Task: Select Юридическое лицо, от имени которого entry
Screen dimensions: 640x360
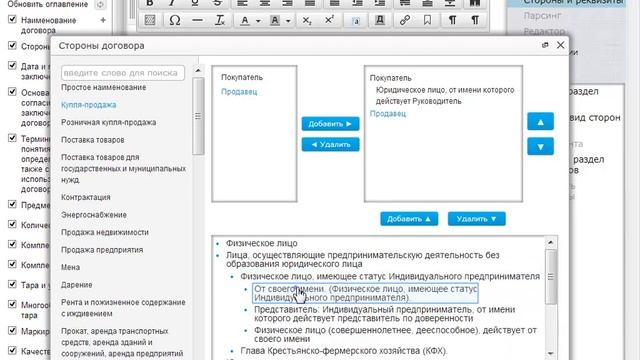Action: pos(445,96)
